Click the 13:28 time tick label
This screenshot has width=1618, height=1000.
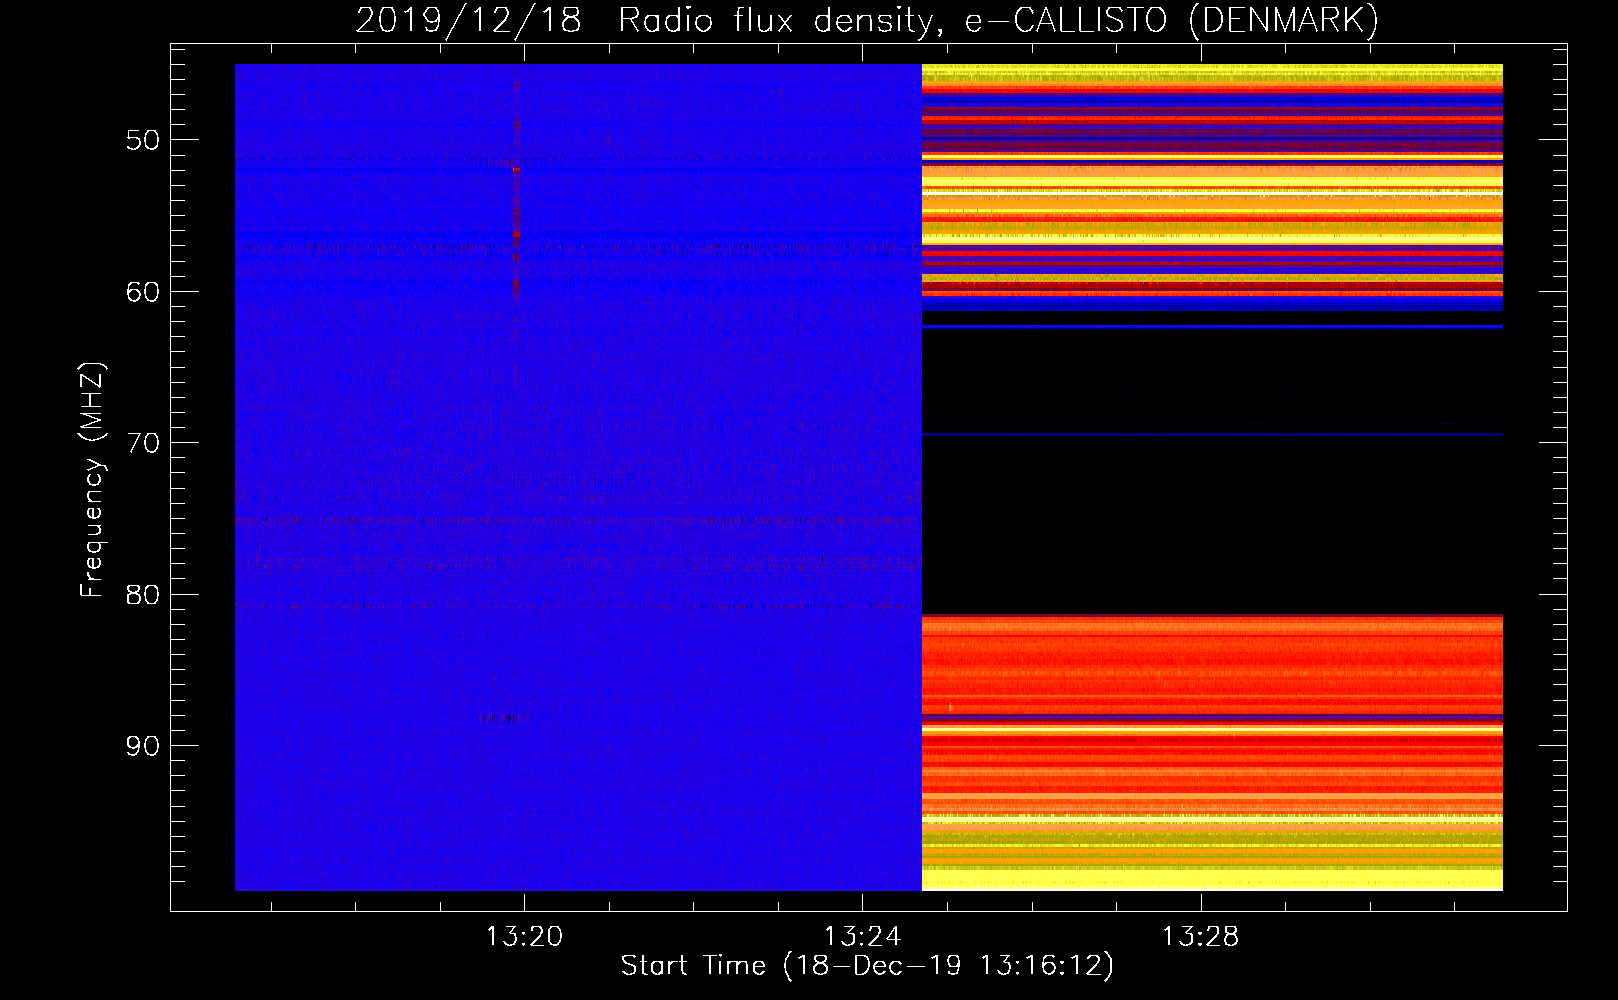coord(1200,937)
